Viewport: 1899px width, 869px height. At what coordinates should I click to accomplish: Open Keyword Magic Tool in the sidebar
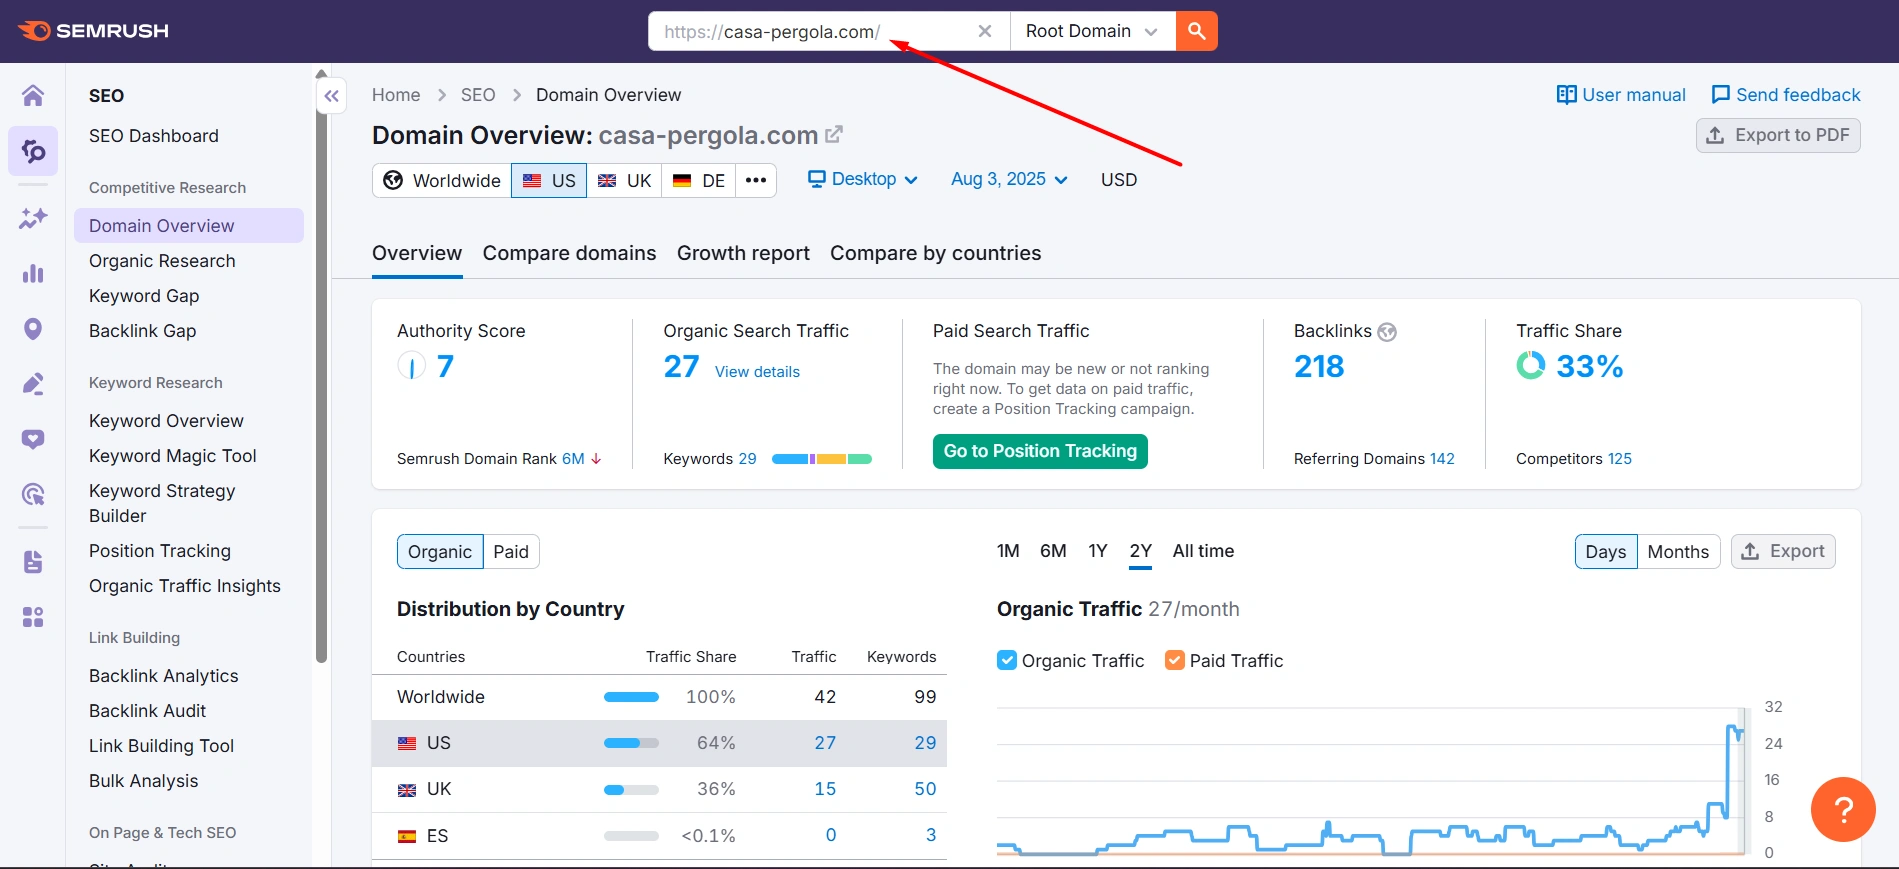coord(172,456)
